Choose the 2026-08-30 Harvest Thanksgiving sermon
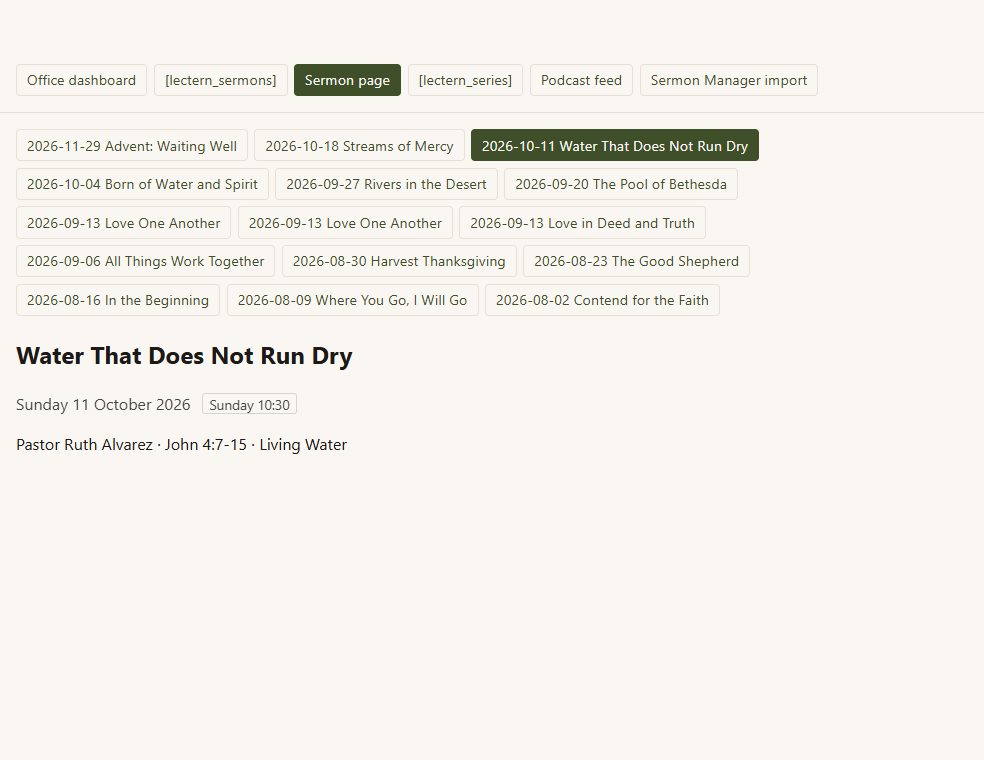Image resolution: width=984 pixels, height=760 pixels. click(x=399, y=261)
